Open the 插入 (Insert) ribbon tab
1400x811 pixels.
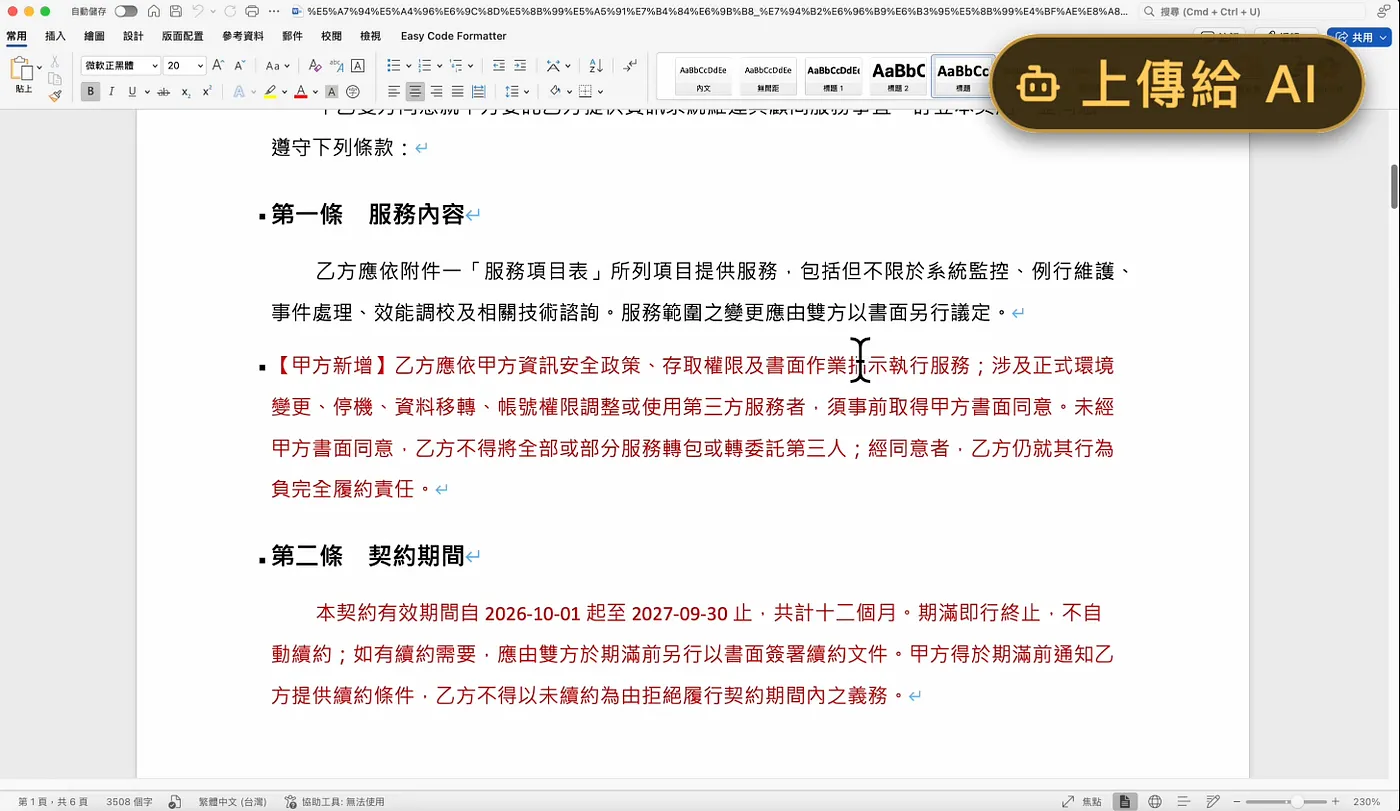coord(55,36)
